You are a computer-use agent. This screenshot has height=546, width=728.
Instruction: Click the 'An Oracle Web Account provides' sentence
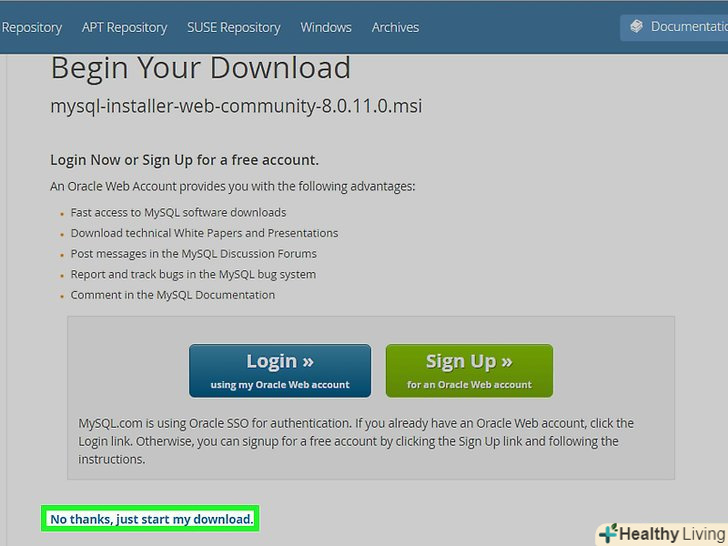tap(233, 187)
